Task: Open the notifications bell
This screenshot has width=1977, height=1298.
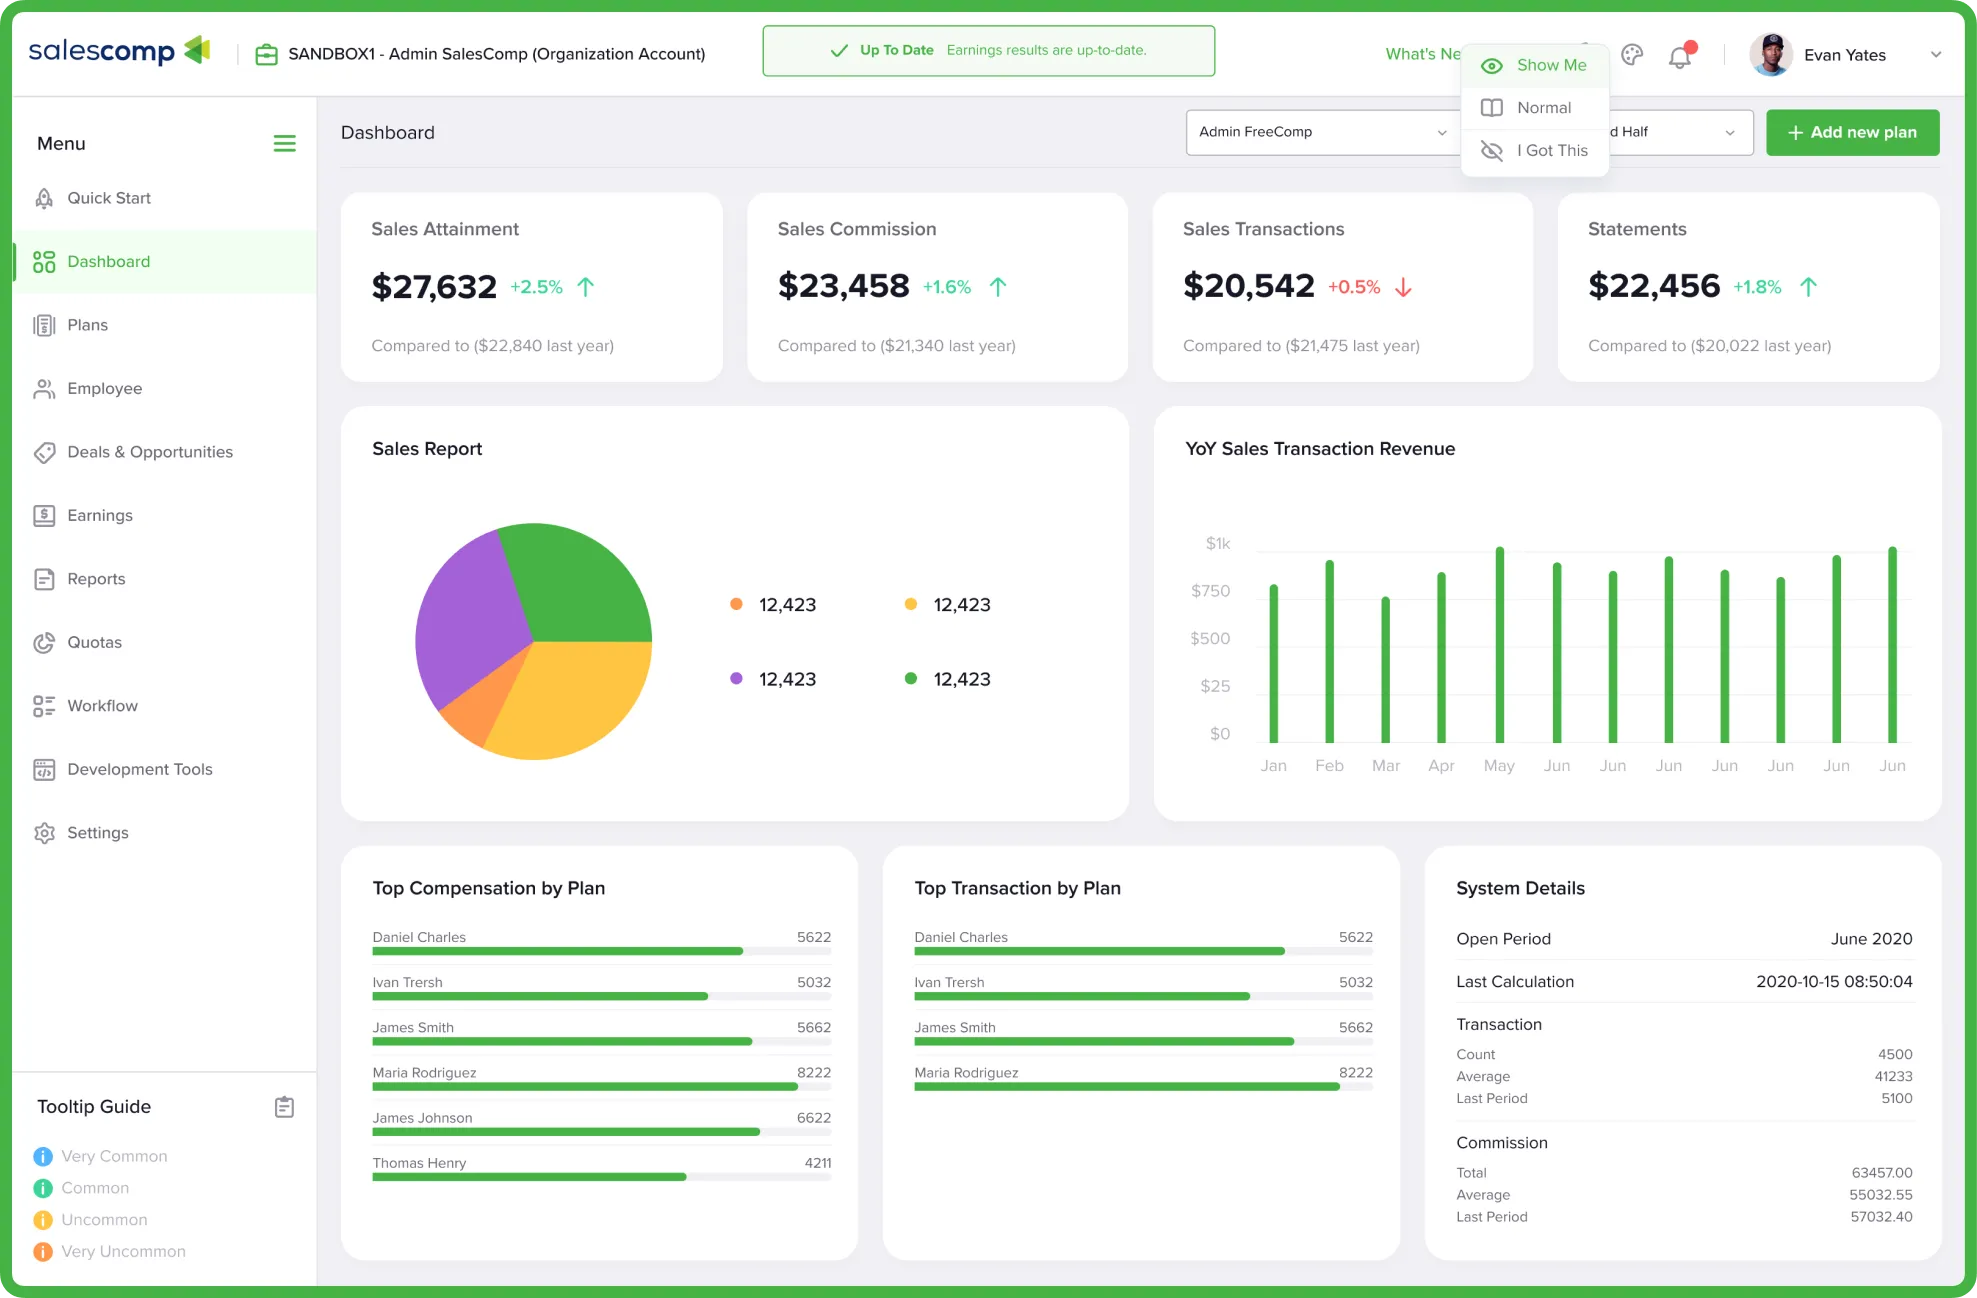Action: coord(1680,56)
